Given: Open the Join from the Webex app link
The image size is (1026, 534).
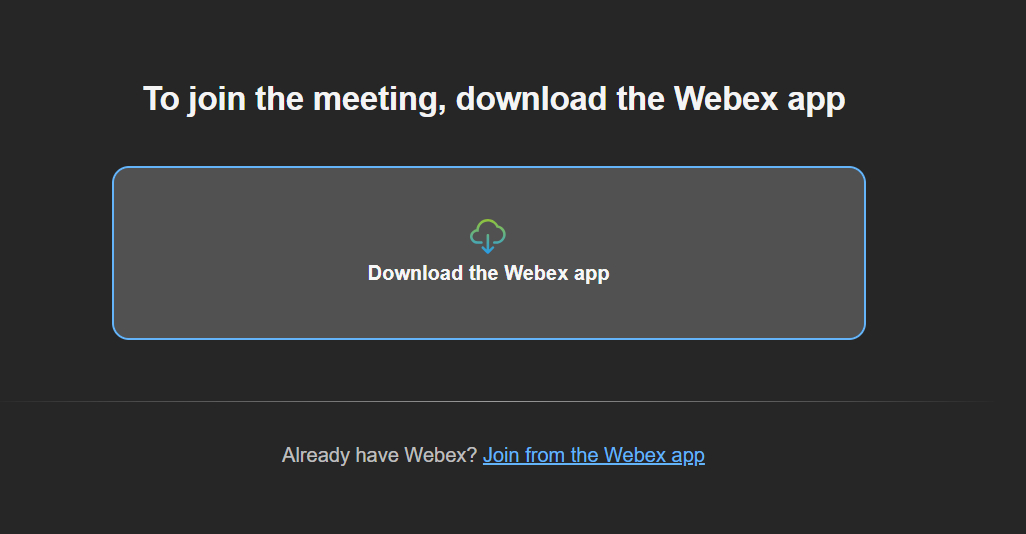Looking at the screenshot, I should coord(593,456).
